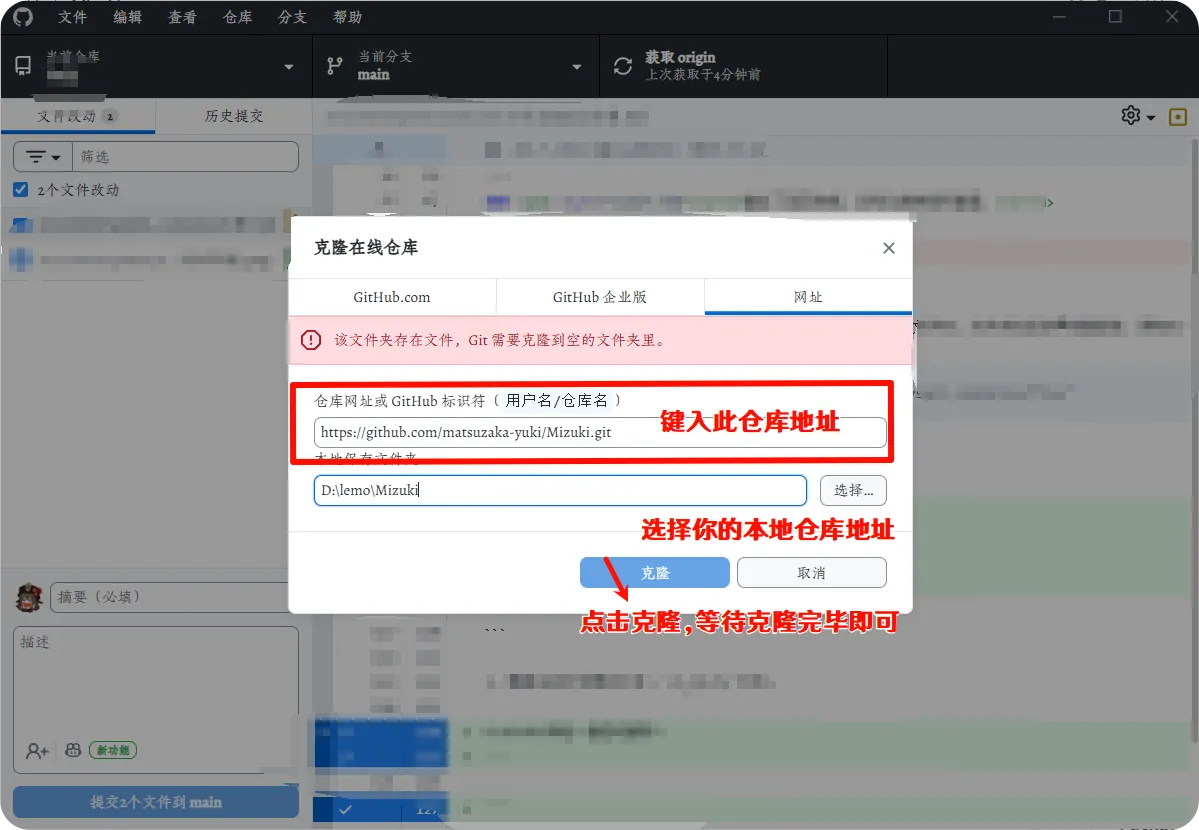
Task: Expand the 当前分支 main dropdown
Action: pos(456,66)
